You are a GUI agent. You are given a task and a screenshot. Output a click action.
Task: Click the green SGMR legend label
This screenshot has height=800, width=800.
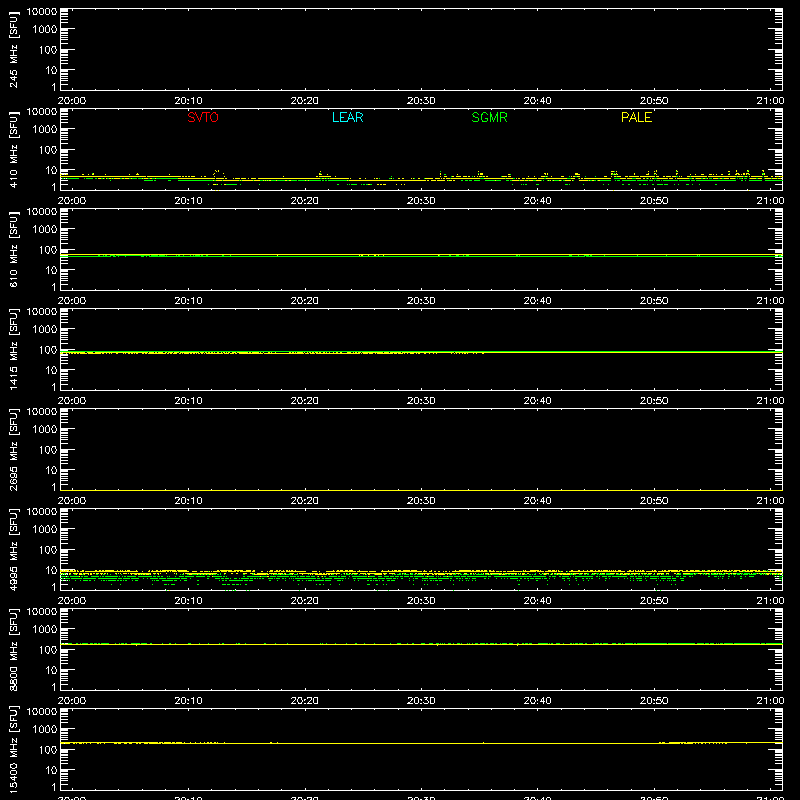(x=489, y=117)
